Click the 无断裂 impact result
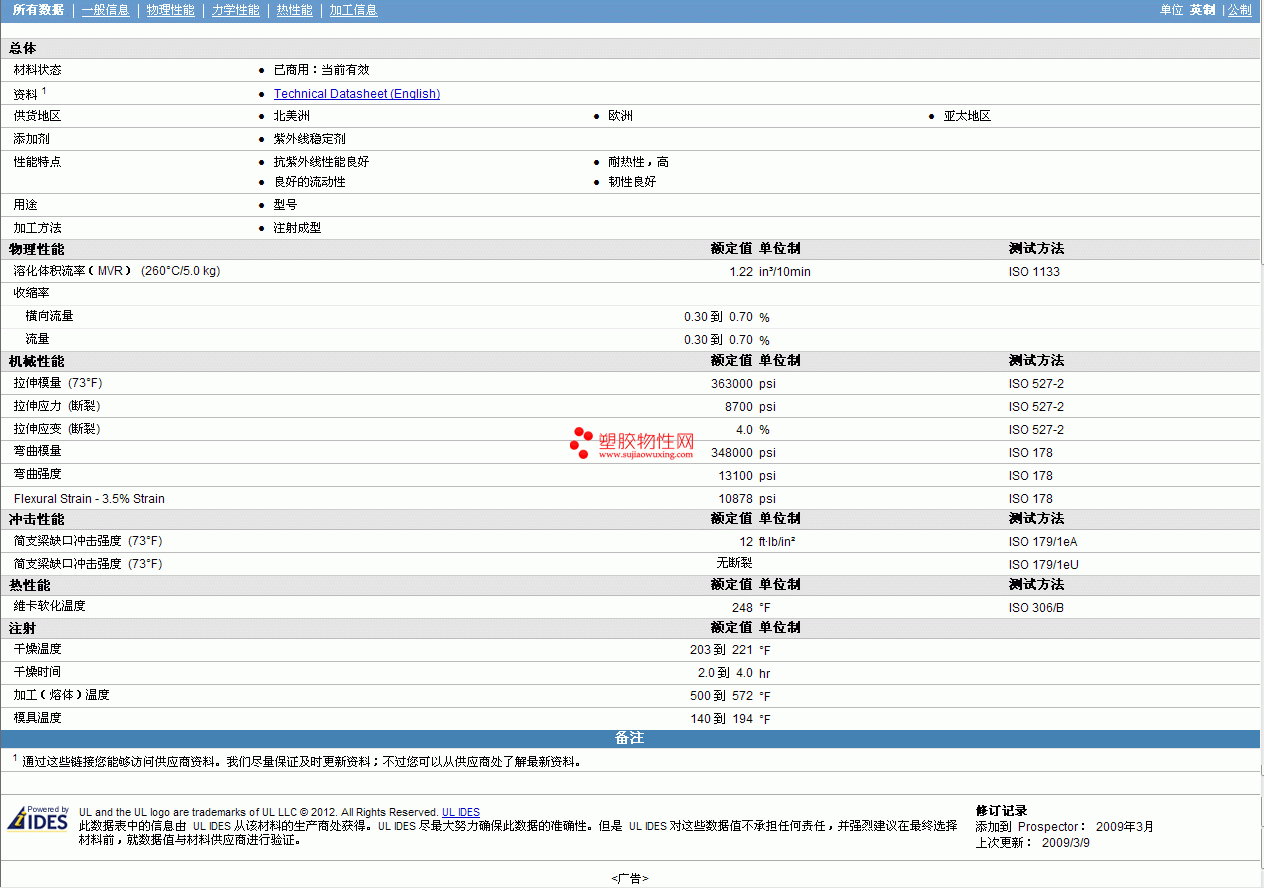The width and height of the screenshot is (1264, 888). click(734, 563)
